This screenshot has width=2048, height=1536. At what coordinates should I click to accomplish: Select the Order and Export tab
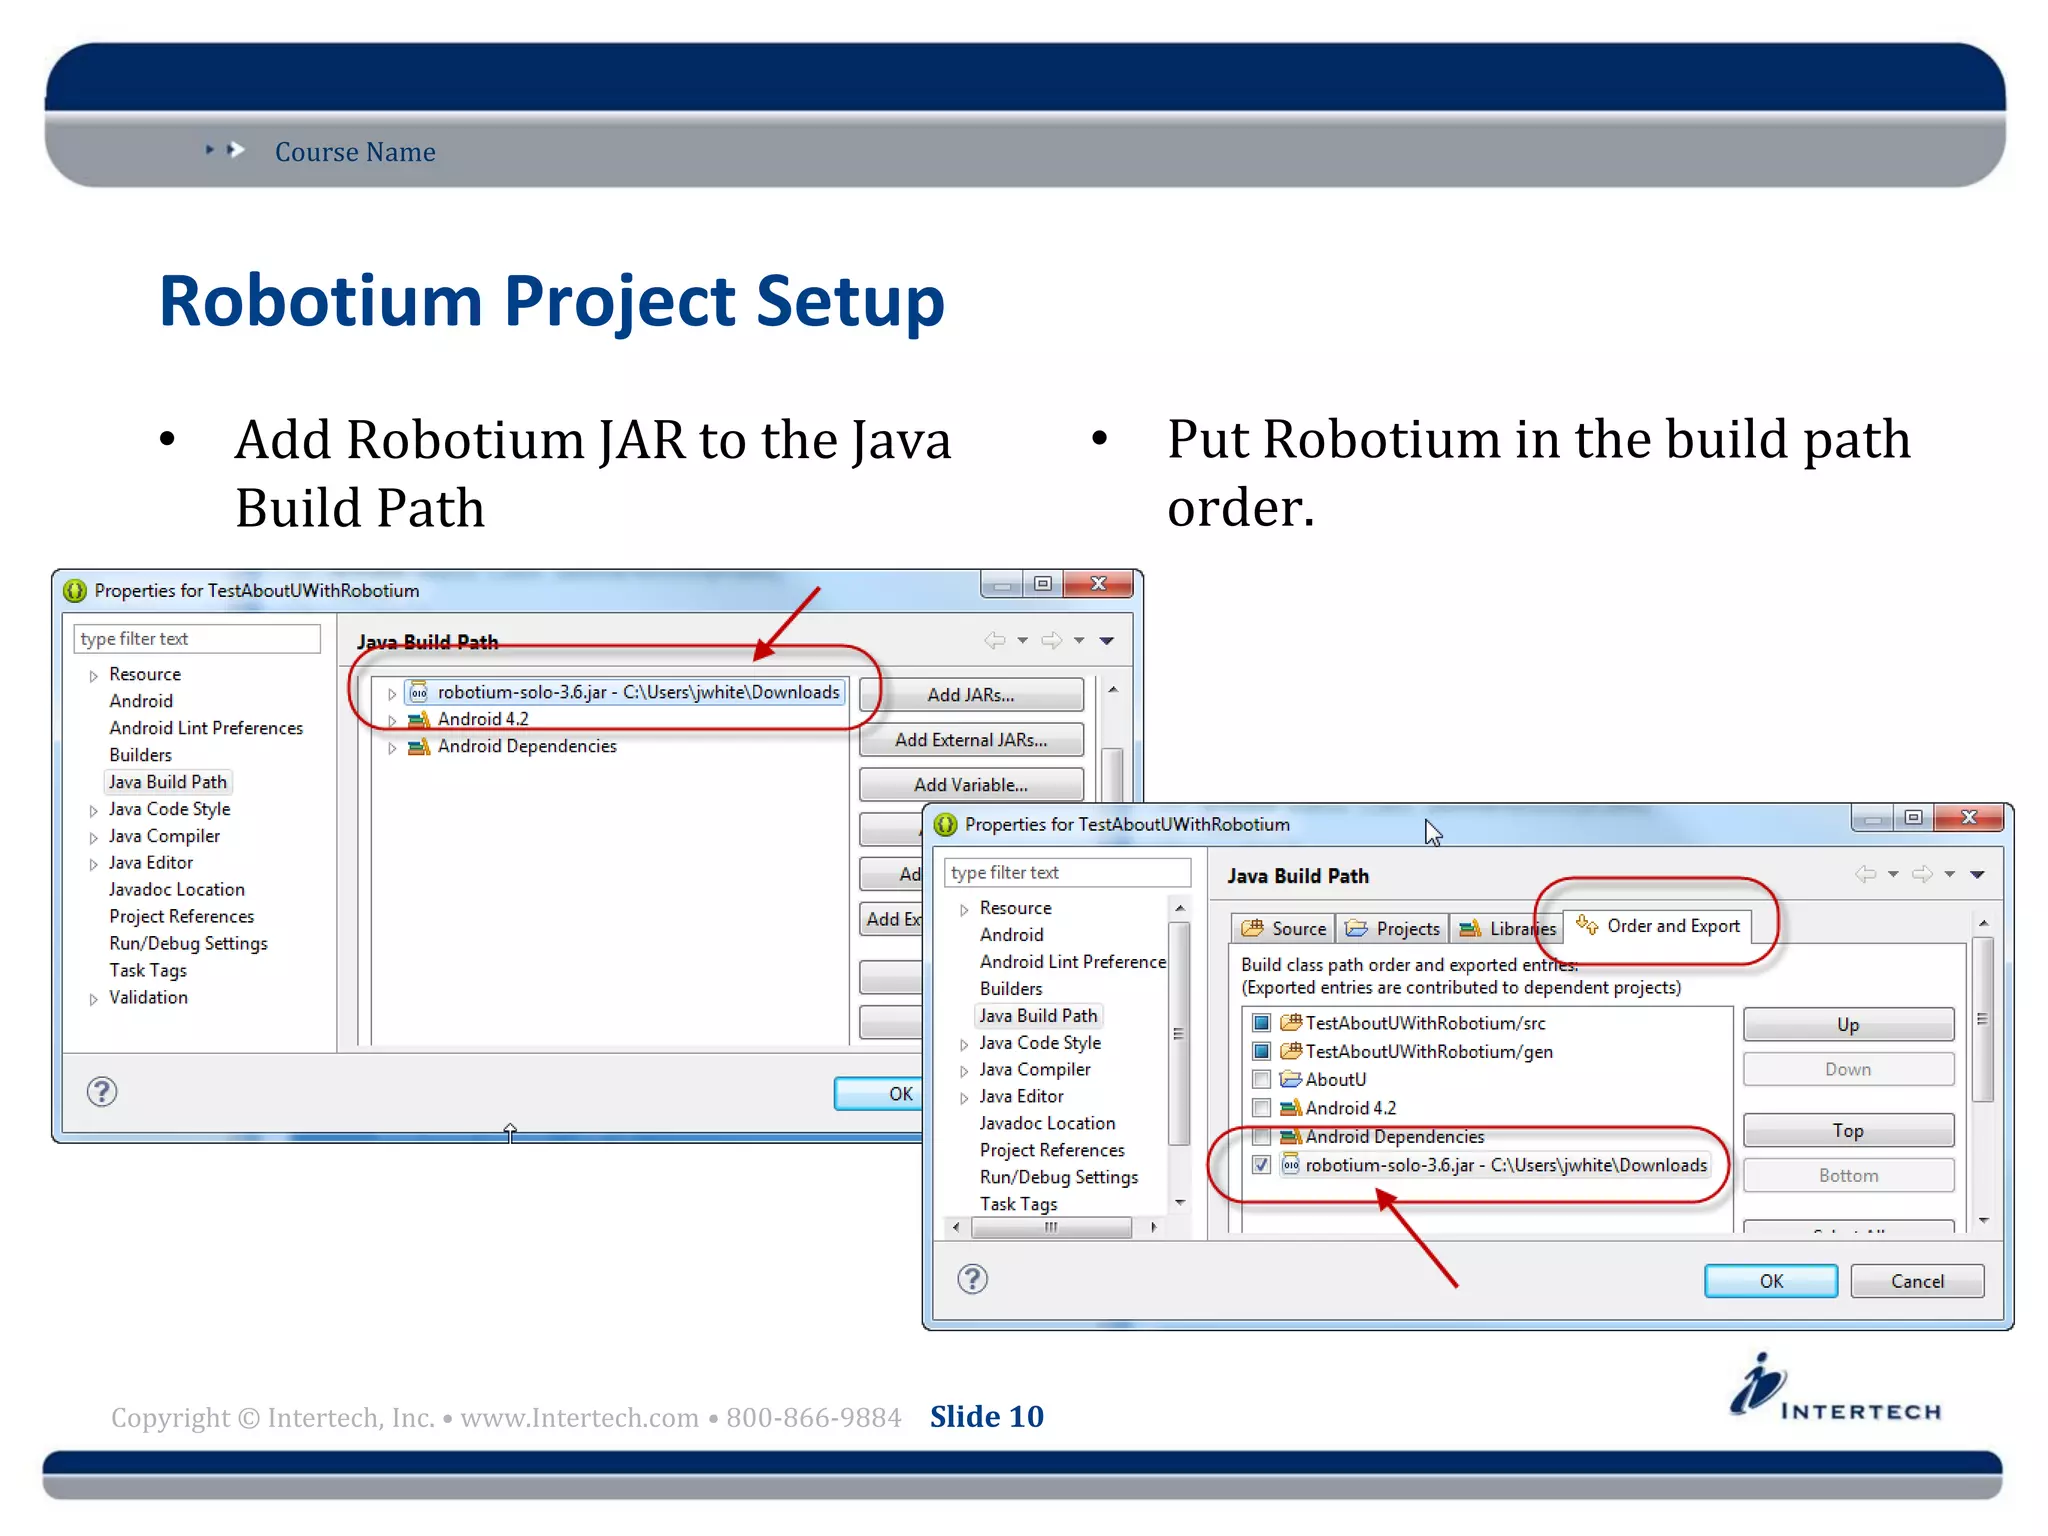[x=1658, y=926]
